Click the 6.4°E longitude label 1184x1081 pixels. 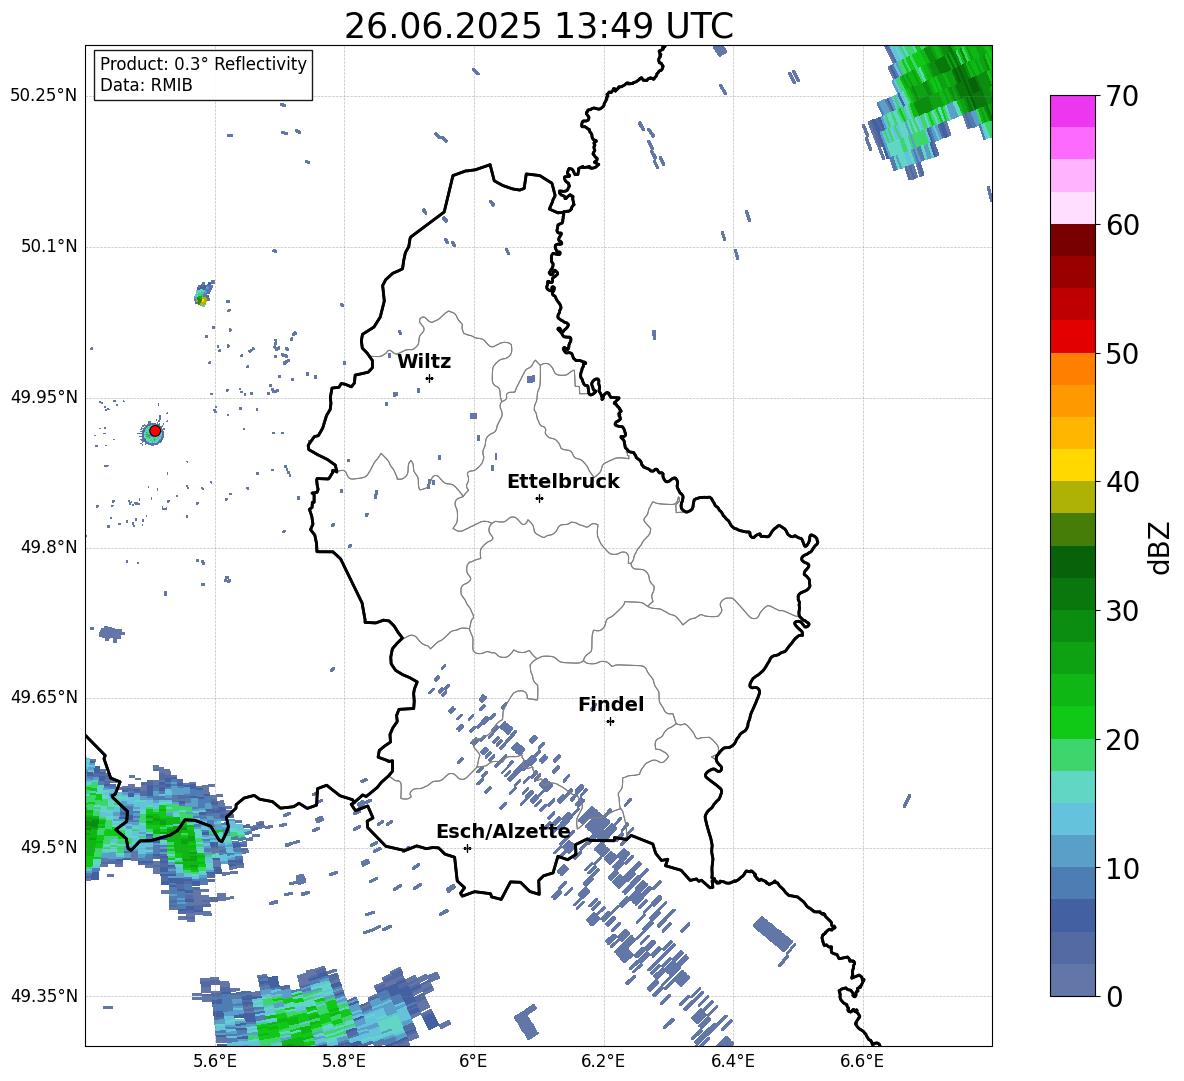pos(732,1061)
